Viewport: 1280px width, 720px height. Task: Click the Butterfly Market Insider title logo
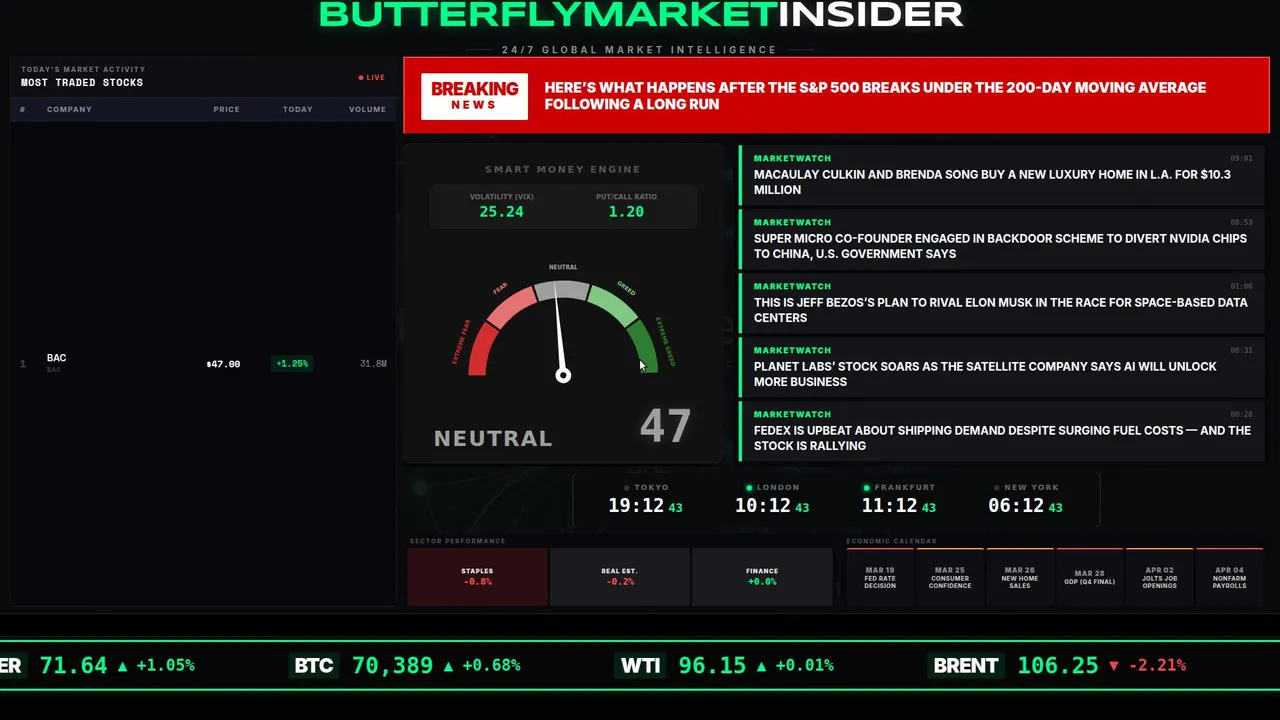tap(641, 14)
